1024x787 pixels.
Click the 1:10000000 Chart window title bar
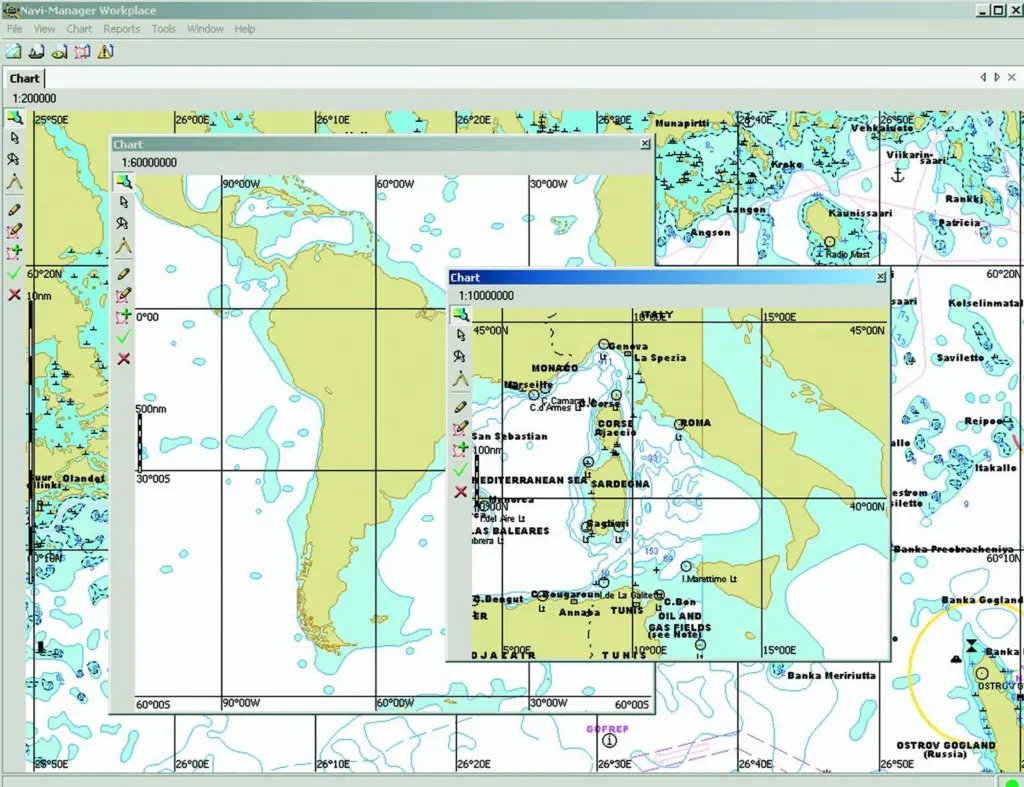[x=668, y=278]
